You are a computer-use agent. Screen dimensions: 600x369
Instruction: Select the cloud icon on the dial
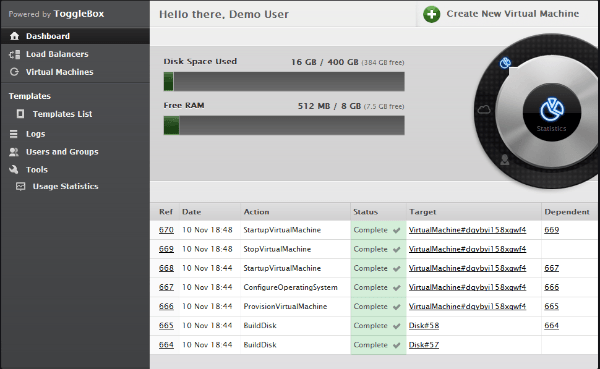pos(484,110)
